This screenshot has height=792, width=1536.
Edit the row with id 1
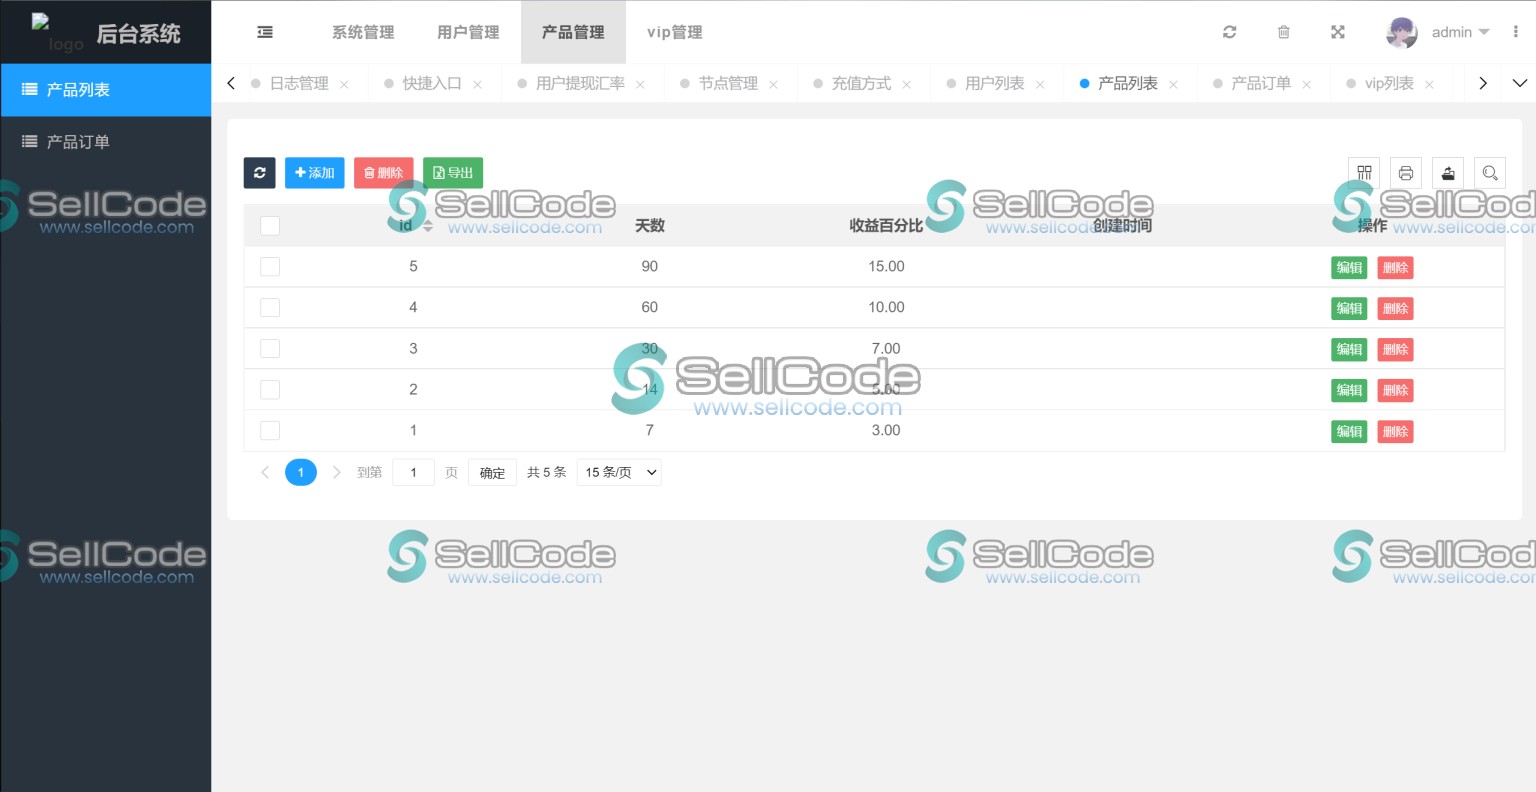point(1349,432)
